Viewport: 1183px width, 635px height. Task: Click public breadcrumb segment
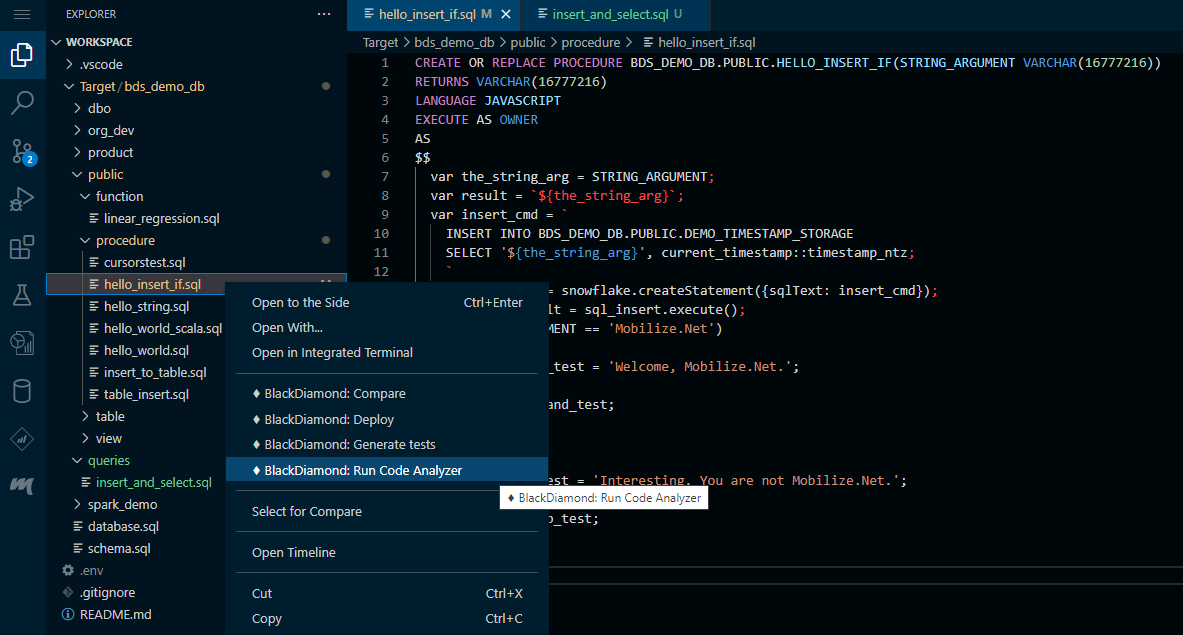pyautogui.click(x=527, y=43)
